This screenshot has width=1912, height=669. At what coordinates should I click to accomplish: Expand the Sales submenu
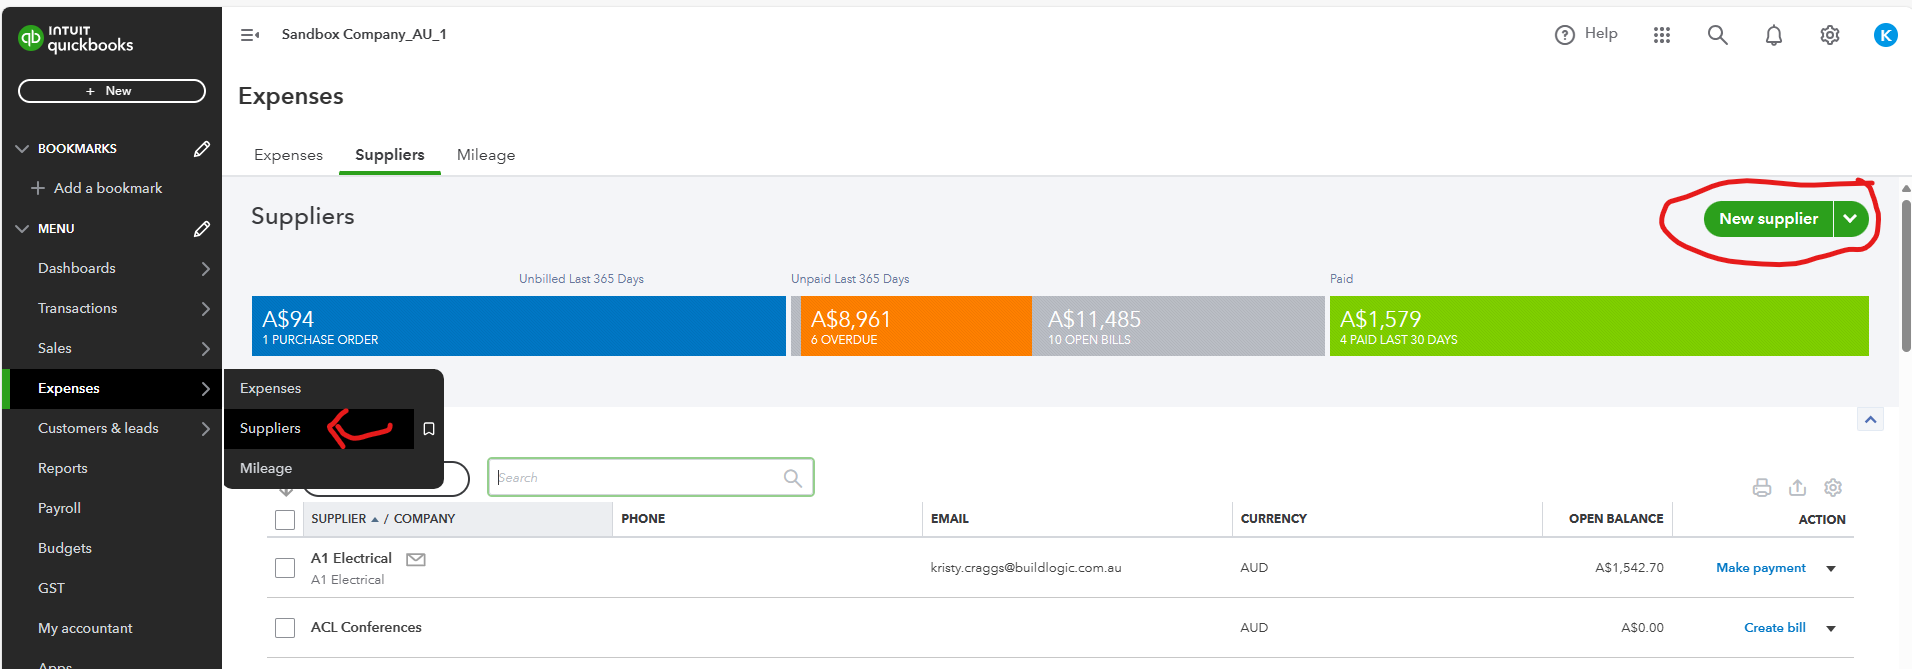[x=205, y=348]
